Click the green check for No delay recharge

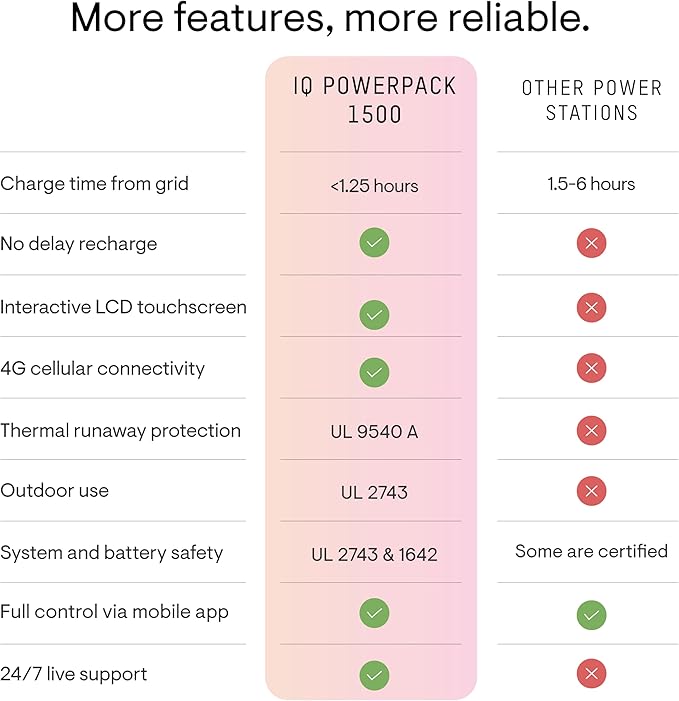click(374, 243)
